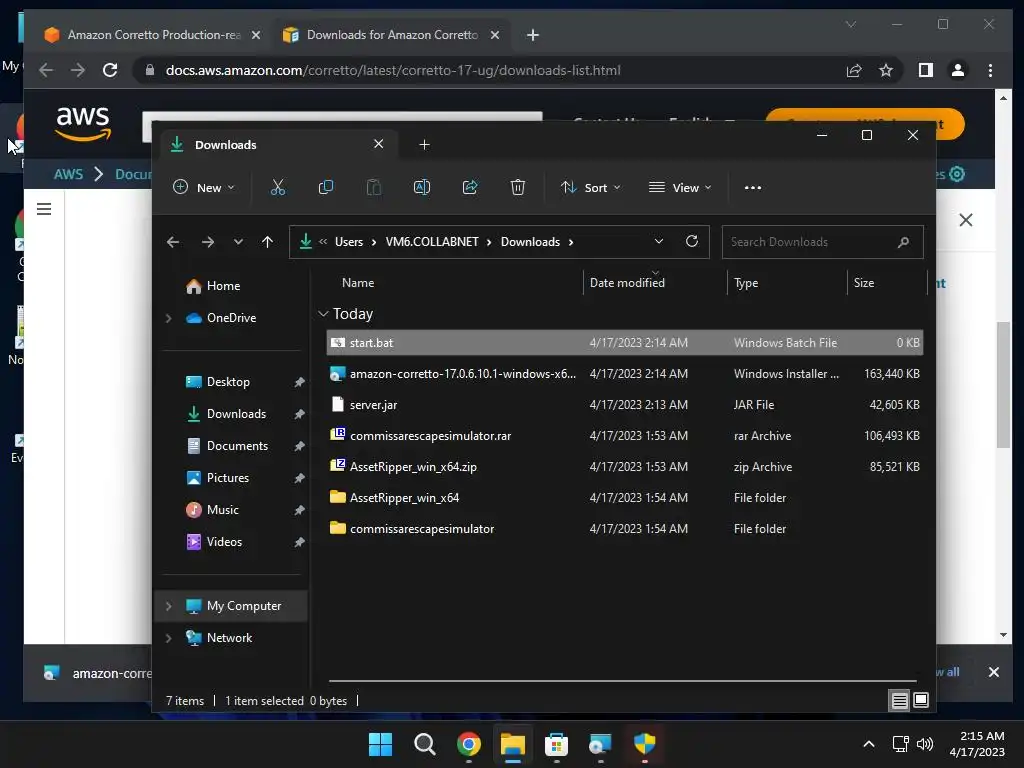Open Chrome side panel icon
This screenshot has width=1024, height=768.
926,71
